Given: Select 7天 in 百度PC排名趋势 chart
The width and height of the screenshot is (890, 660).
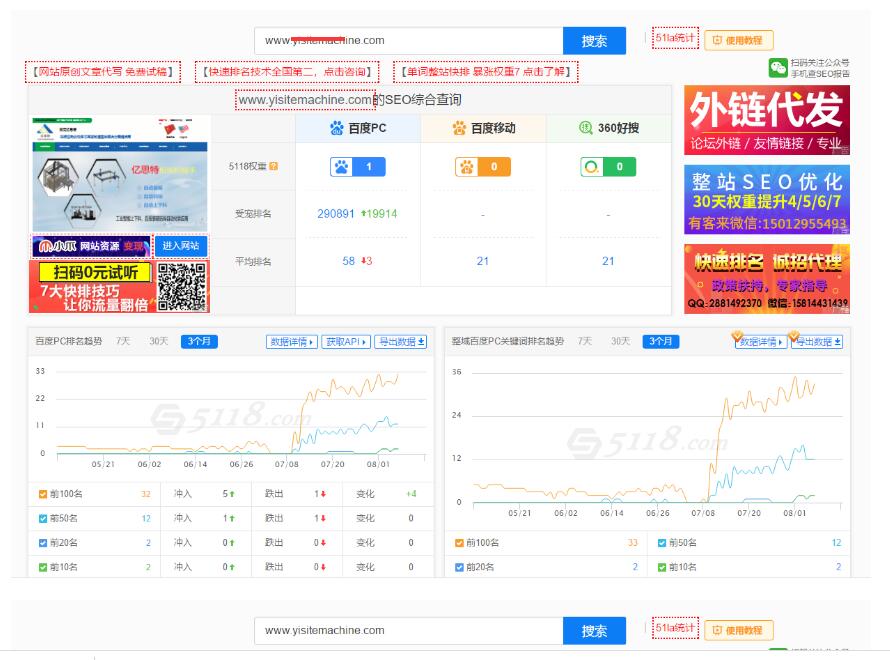Looking at the screenshot, I should (123, 341).
